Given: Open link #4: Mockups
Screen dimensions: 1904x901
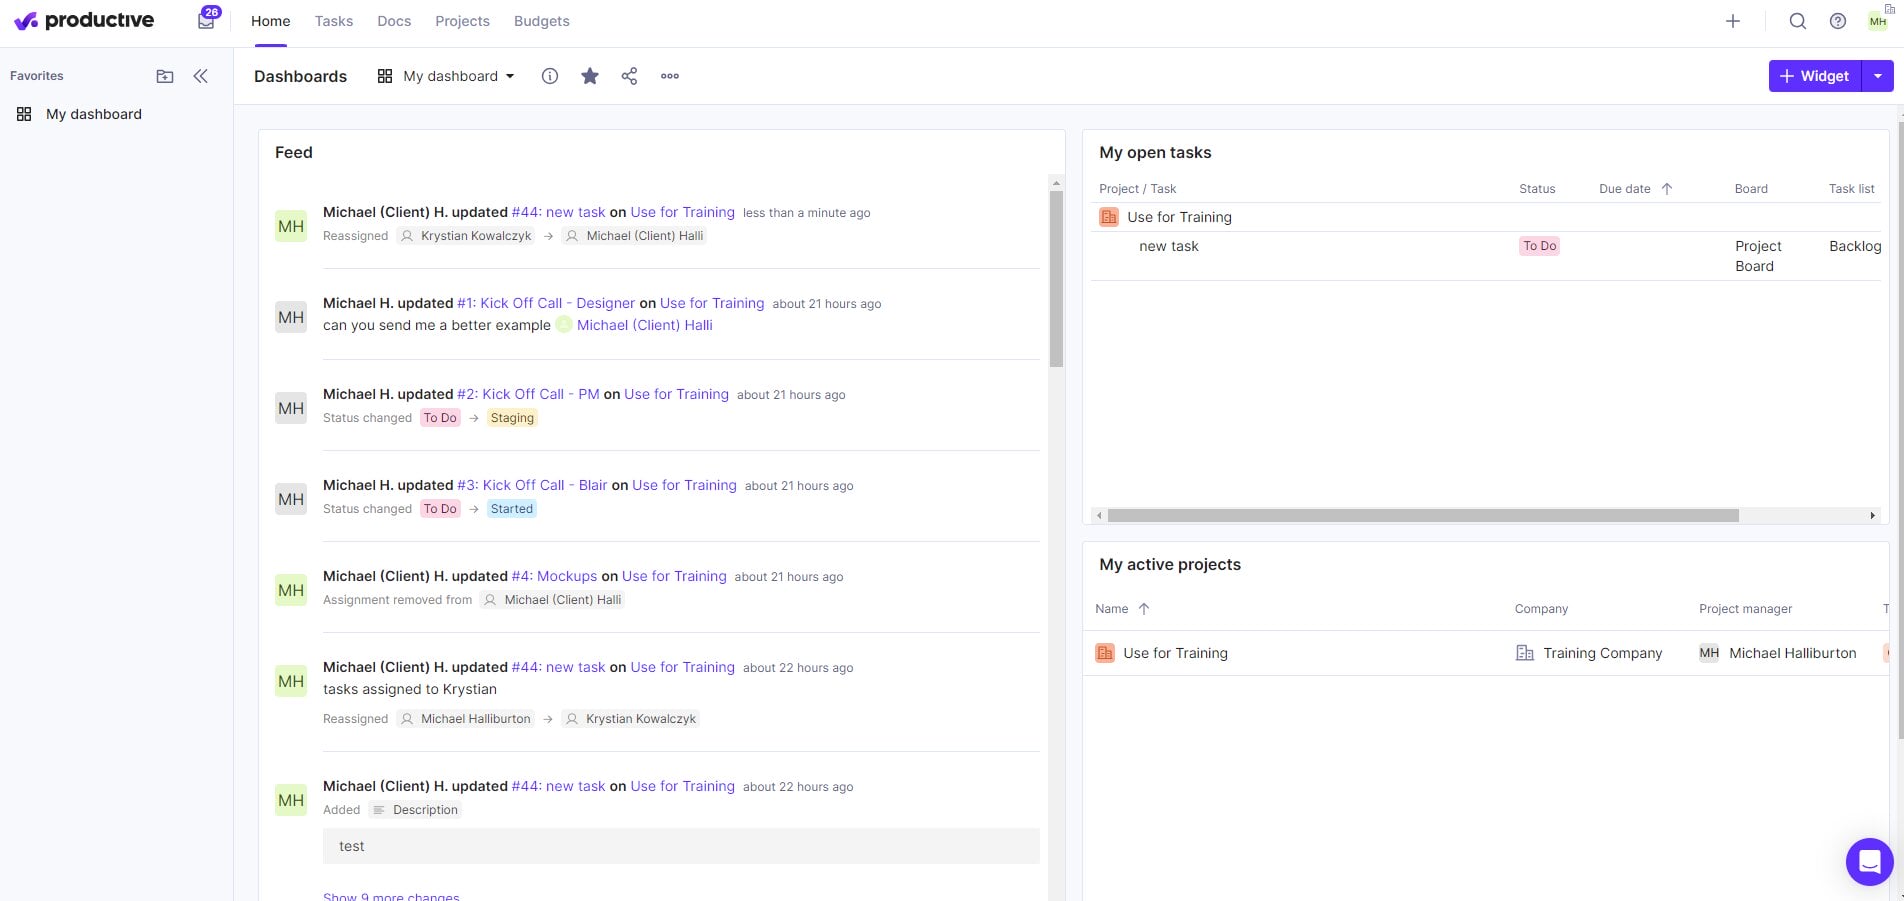Looking at the screenshot, I should [x=554, y=576].
